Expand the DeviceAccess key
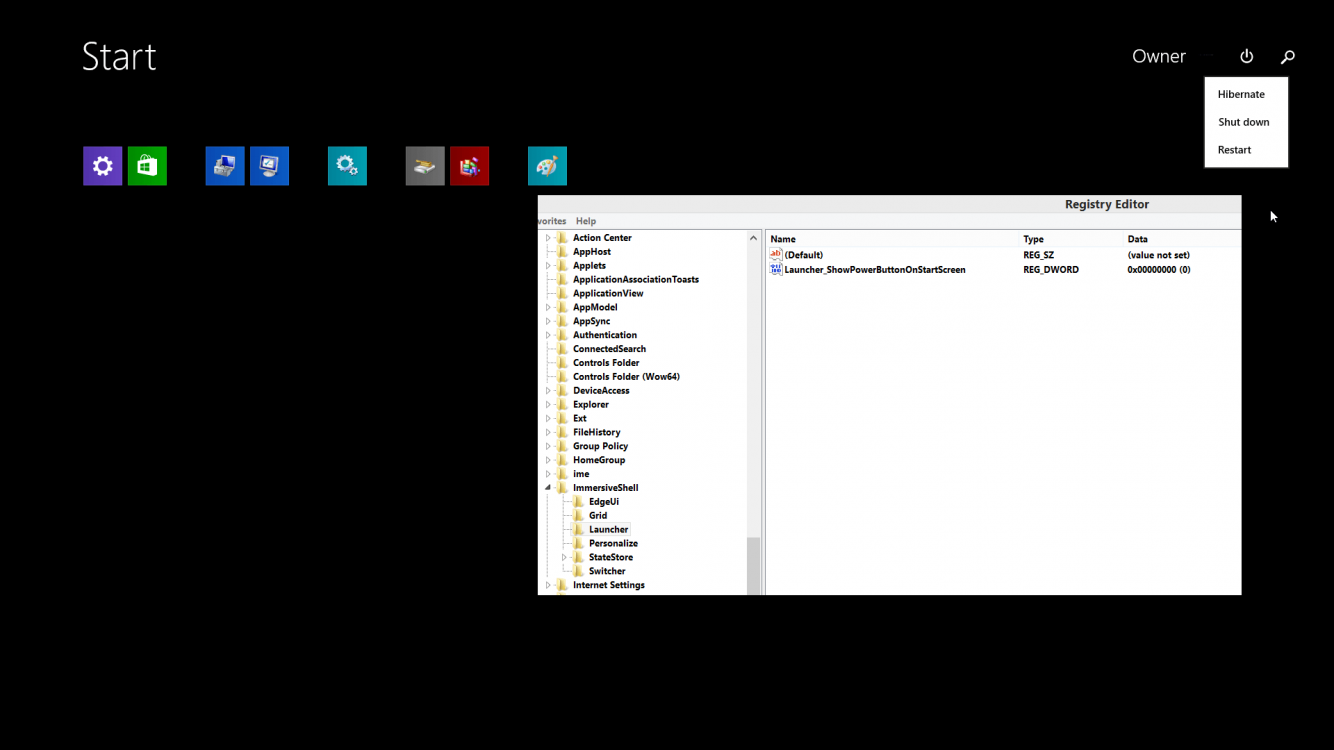 point(548,391)
